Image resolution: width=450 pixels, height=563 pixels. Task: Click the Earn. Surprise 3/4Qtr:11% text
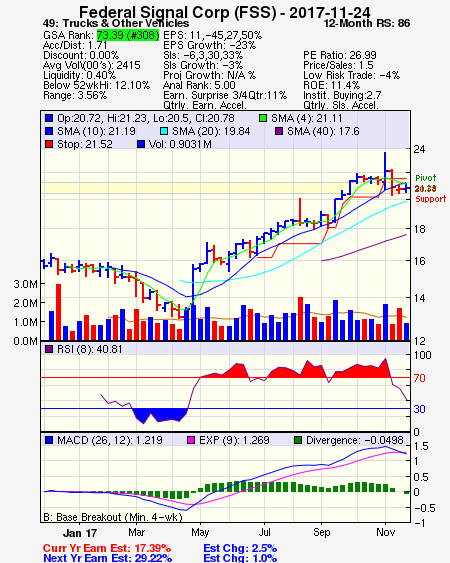pyautogui.click(x=225, y=96)
